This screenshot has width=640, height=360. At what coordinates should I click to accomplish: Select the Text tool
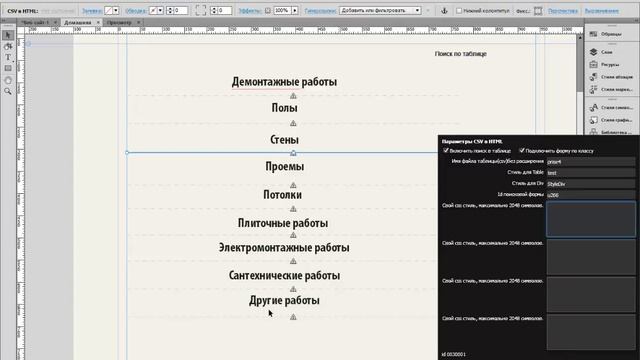8,58
